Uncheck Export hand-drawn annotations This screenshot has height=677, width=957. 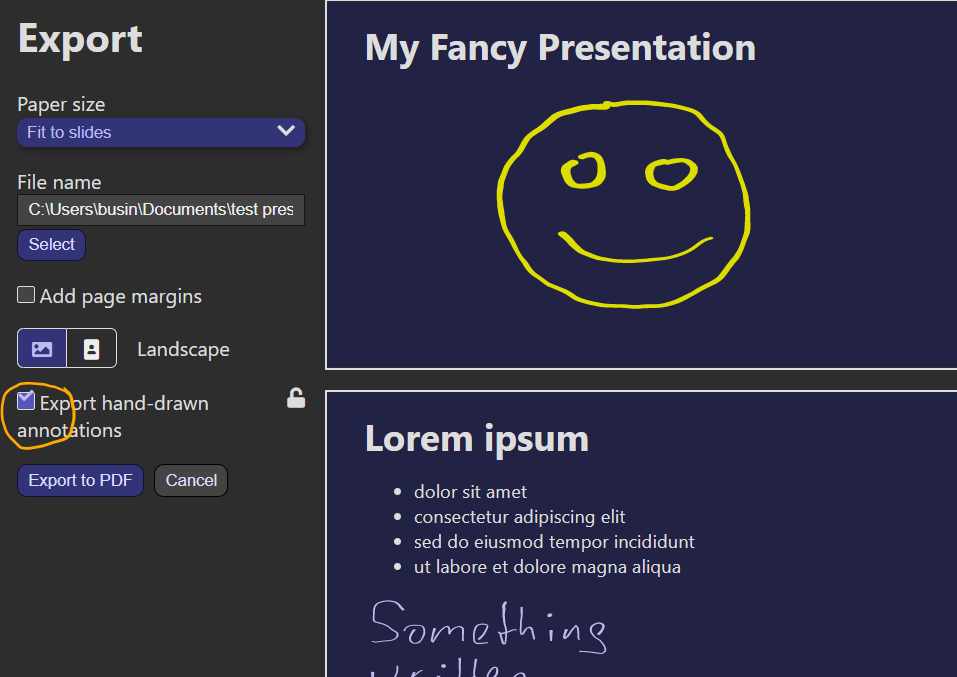click(25, 401)
